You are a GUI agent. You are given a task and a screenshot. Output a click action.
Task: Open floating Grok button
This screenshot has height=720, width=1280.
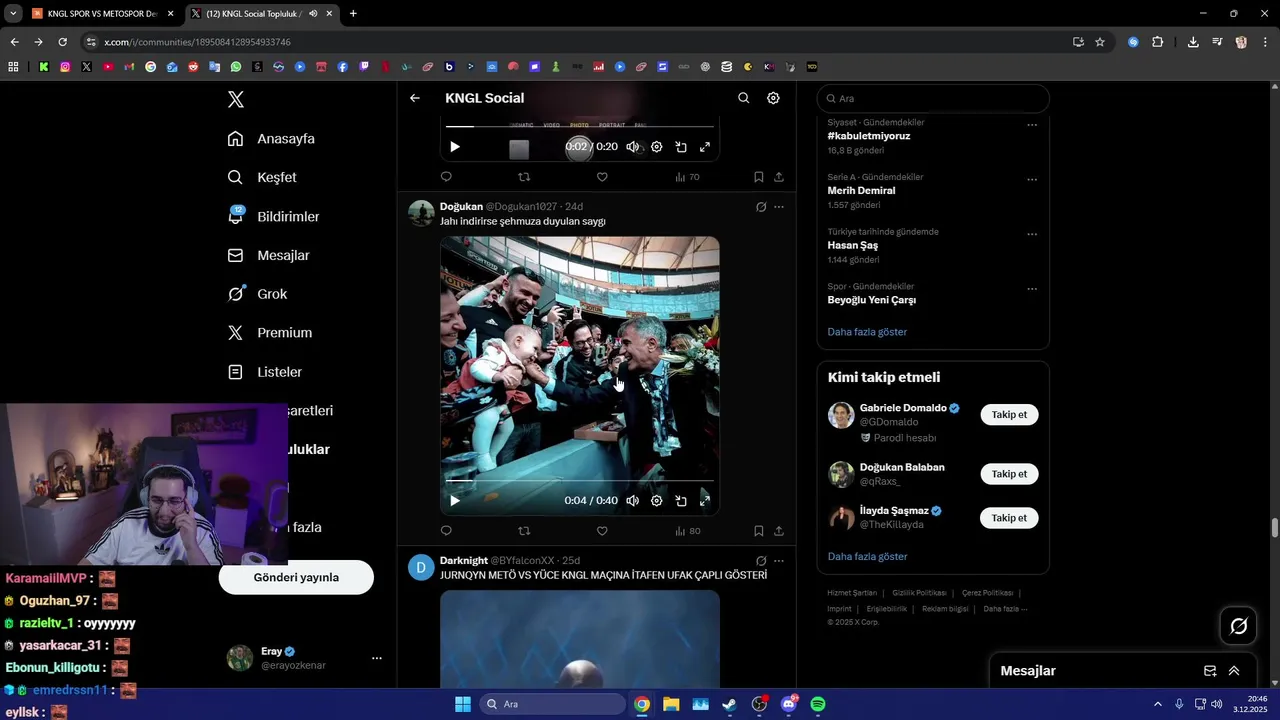pyautogui.click(x=1239, y=626)
